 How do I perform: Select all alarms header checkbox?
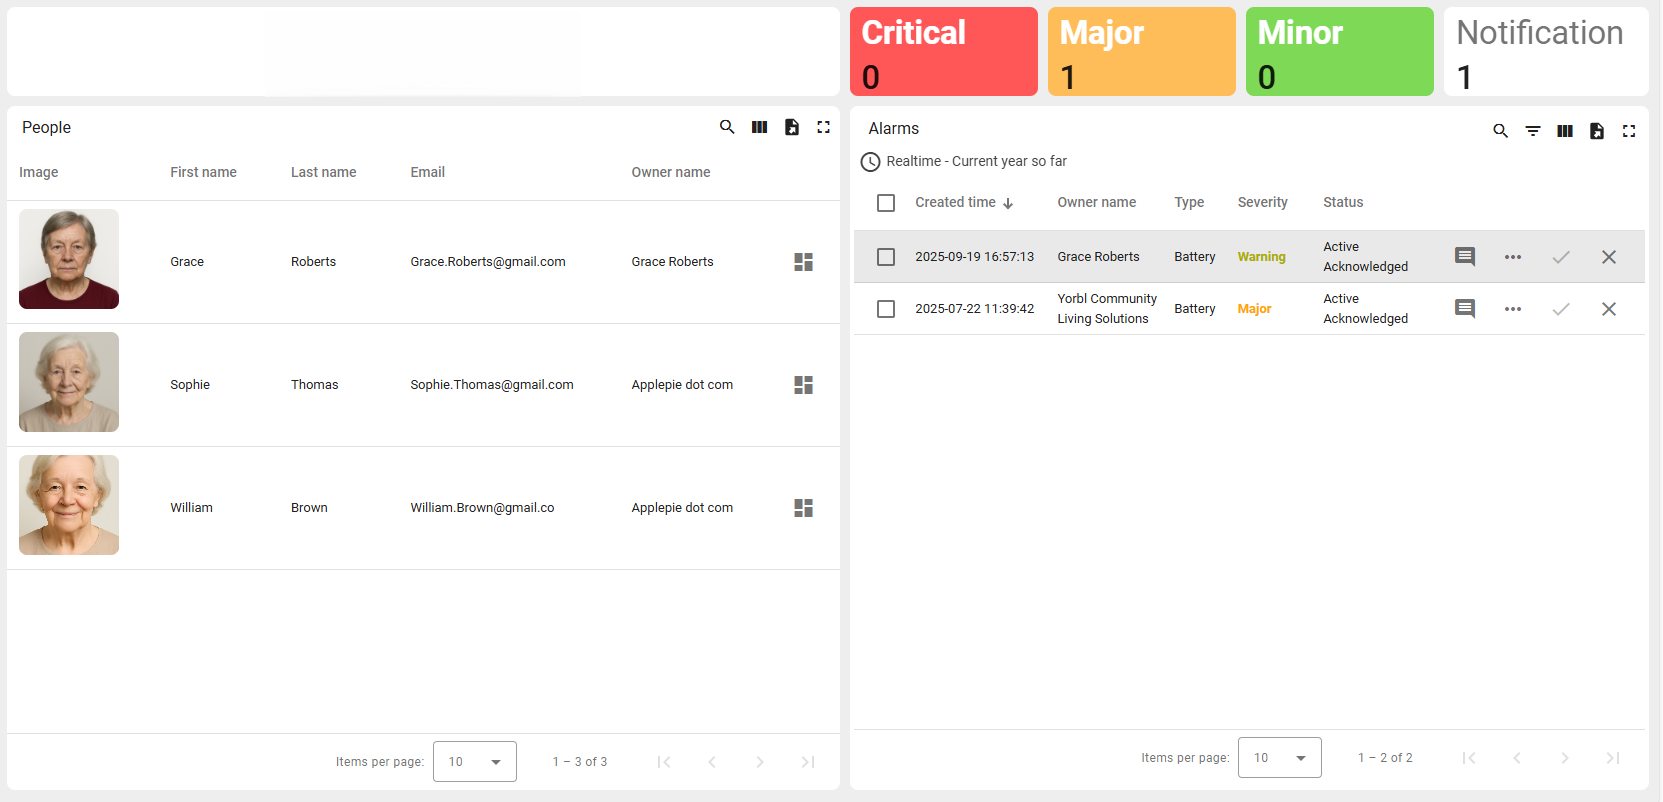coord(886,203)
